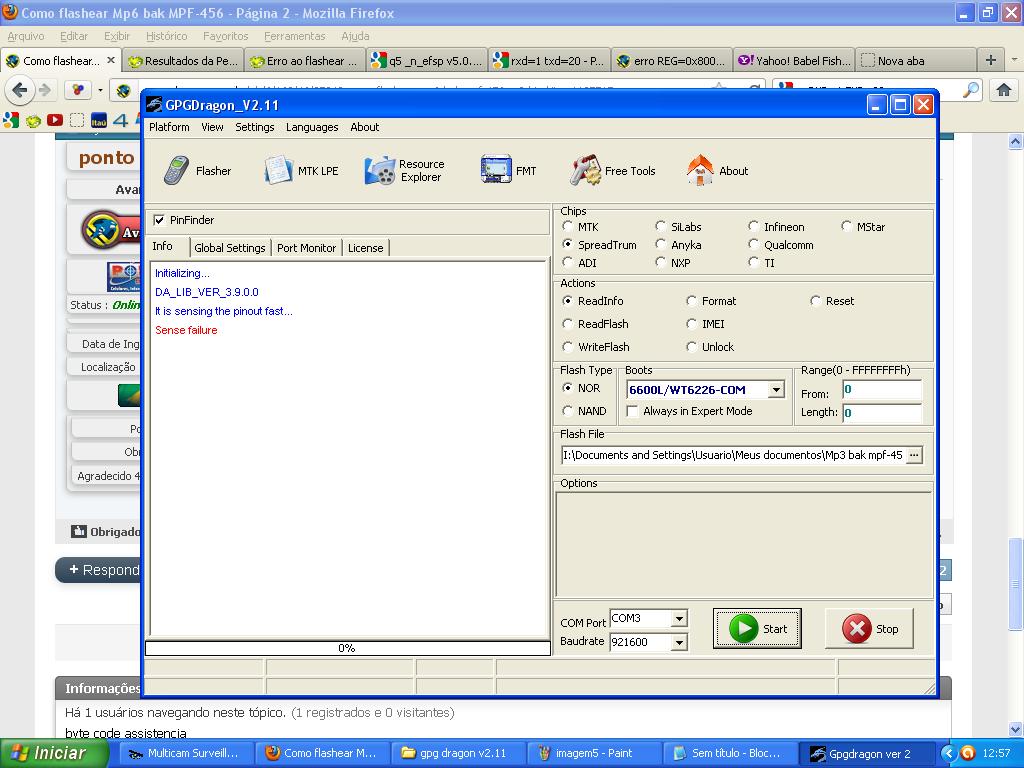Viewport: 1024px width, 768px height.
Task: Click the Range Length input field
Action: [882, 413]
